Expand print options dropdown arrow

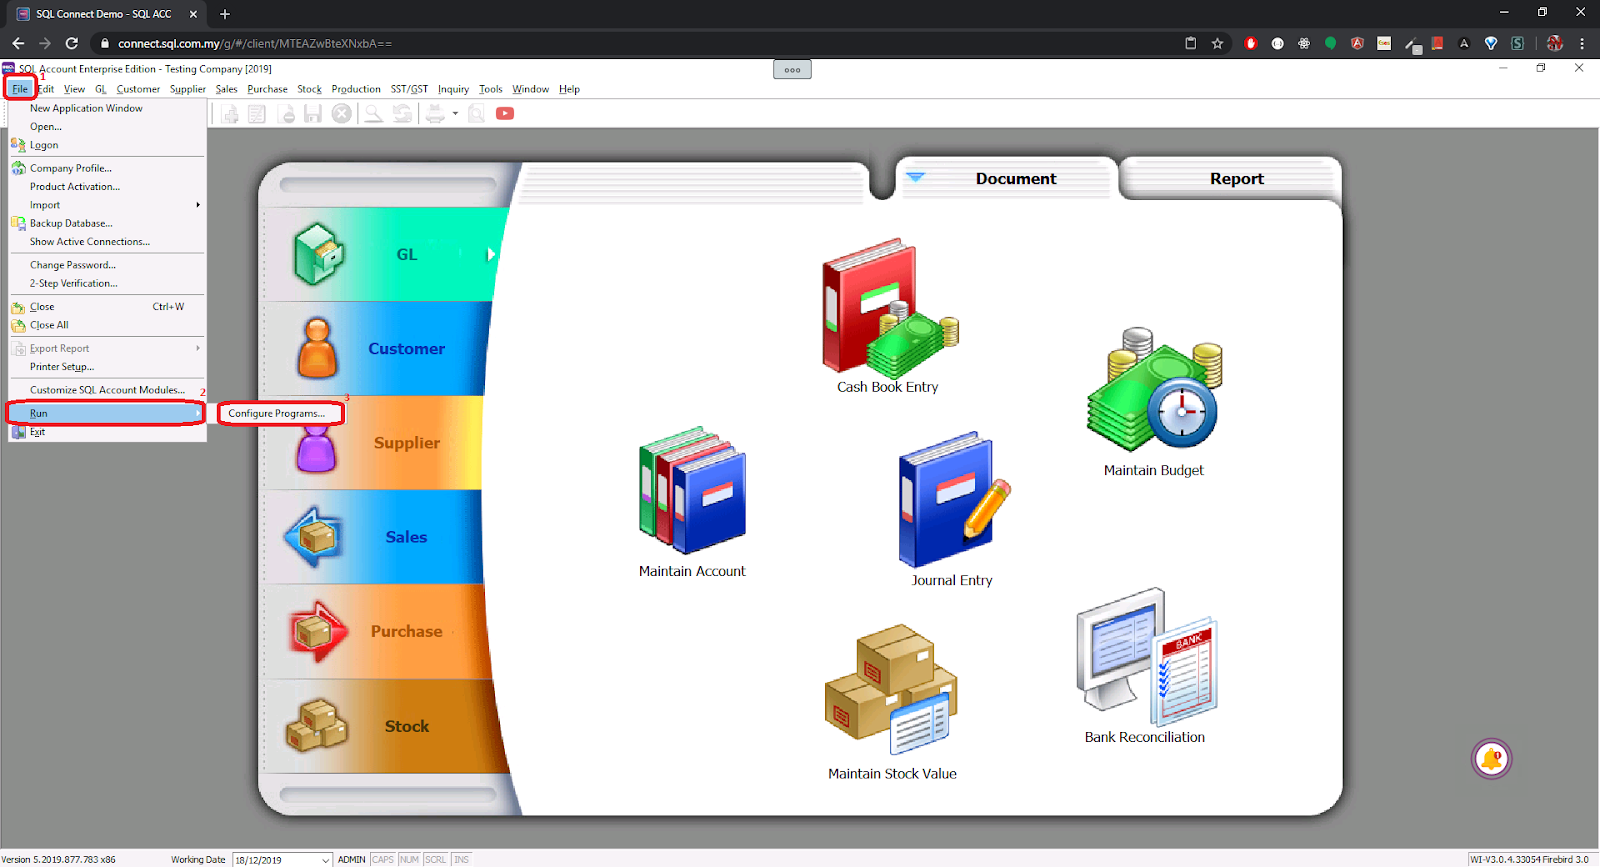click(455, 114)
